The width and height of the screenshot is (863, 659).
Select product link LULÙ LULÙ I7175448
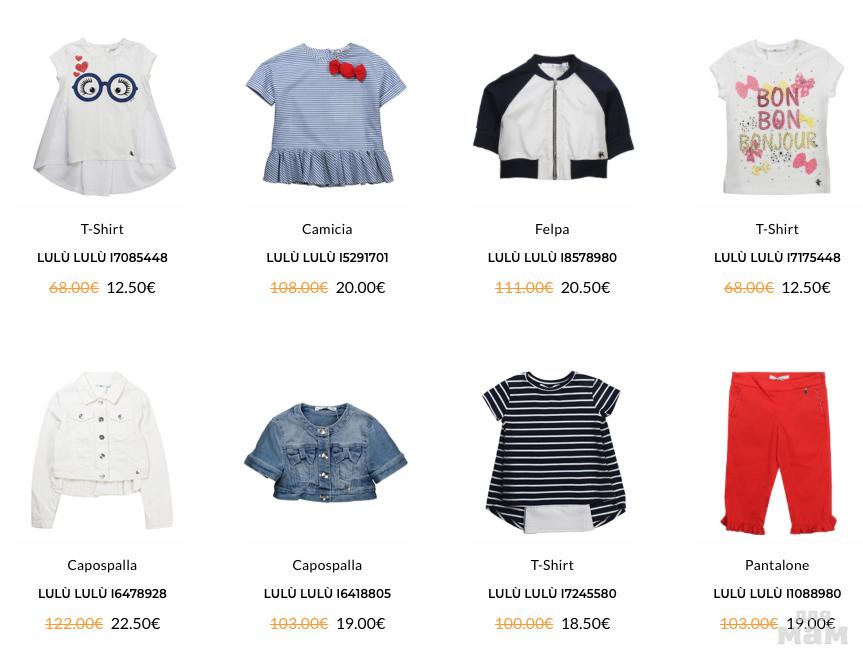777,258
